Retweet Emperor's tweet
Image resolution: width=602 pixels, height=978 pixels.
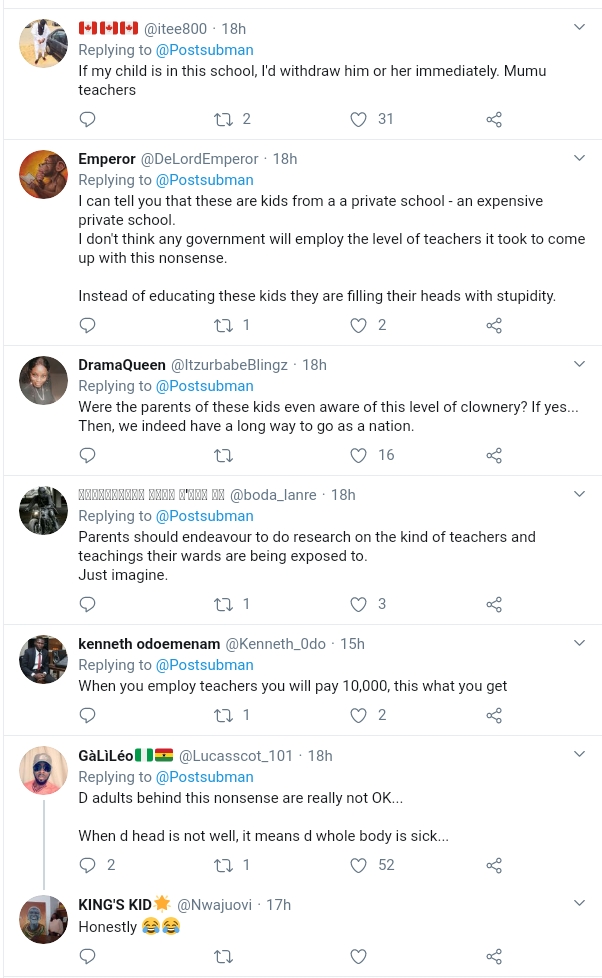tap(224, 325)
